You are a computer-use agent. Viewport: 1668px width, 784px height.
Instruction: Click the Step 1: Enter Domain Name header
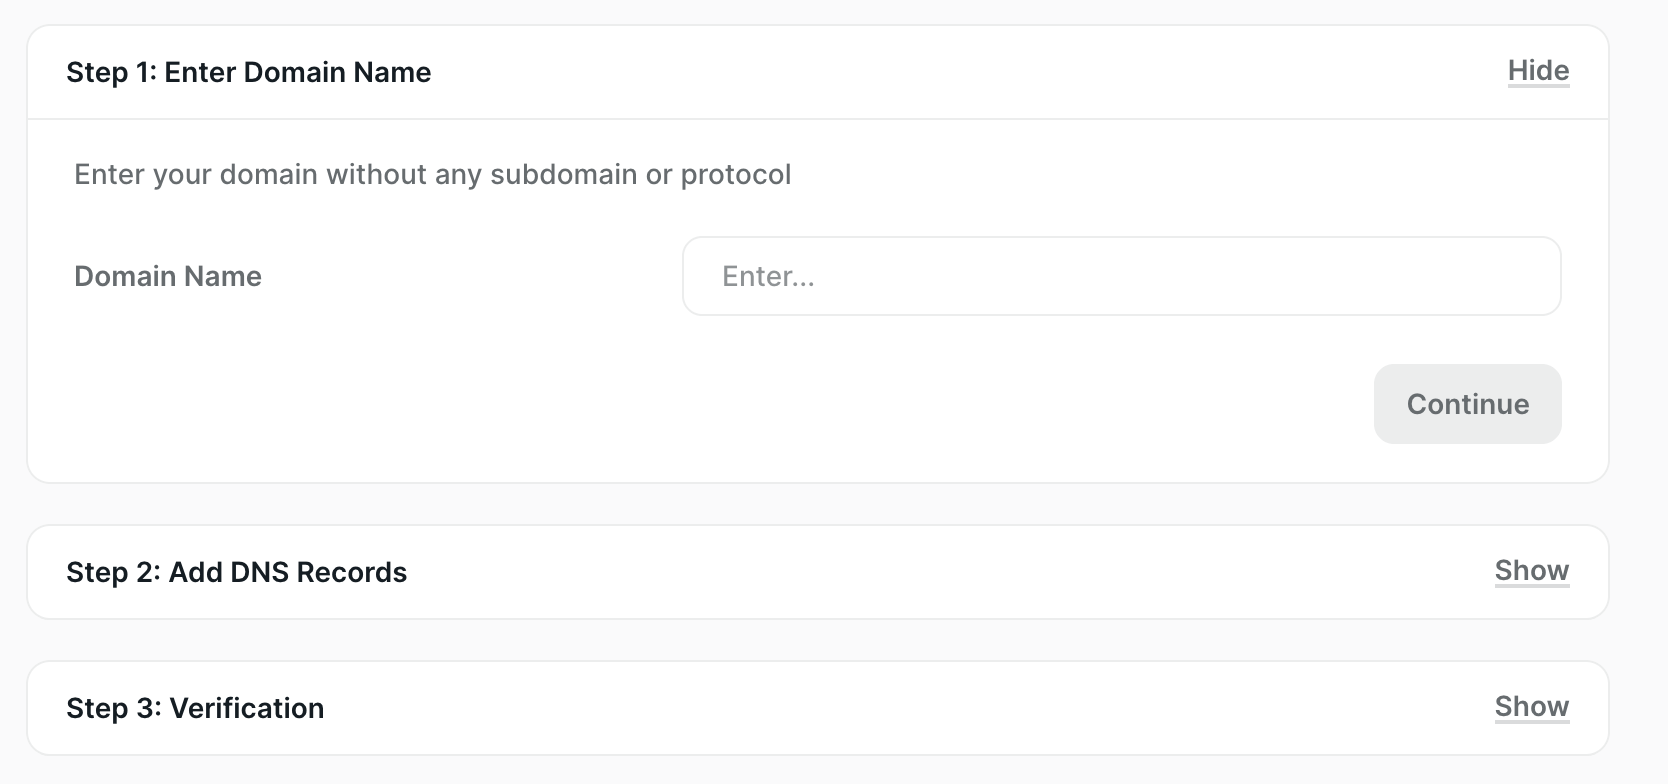[249, 72]
